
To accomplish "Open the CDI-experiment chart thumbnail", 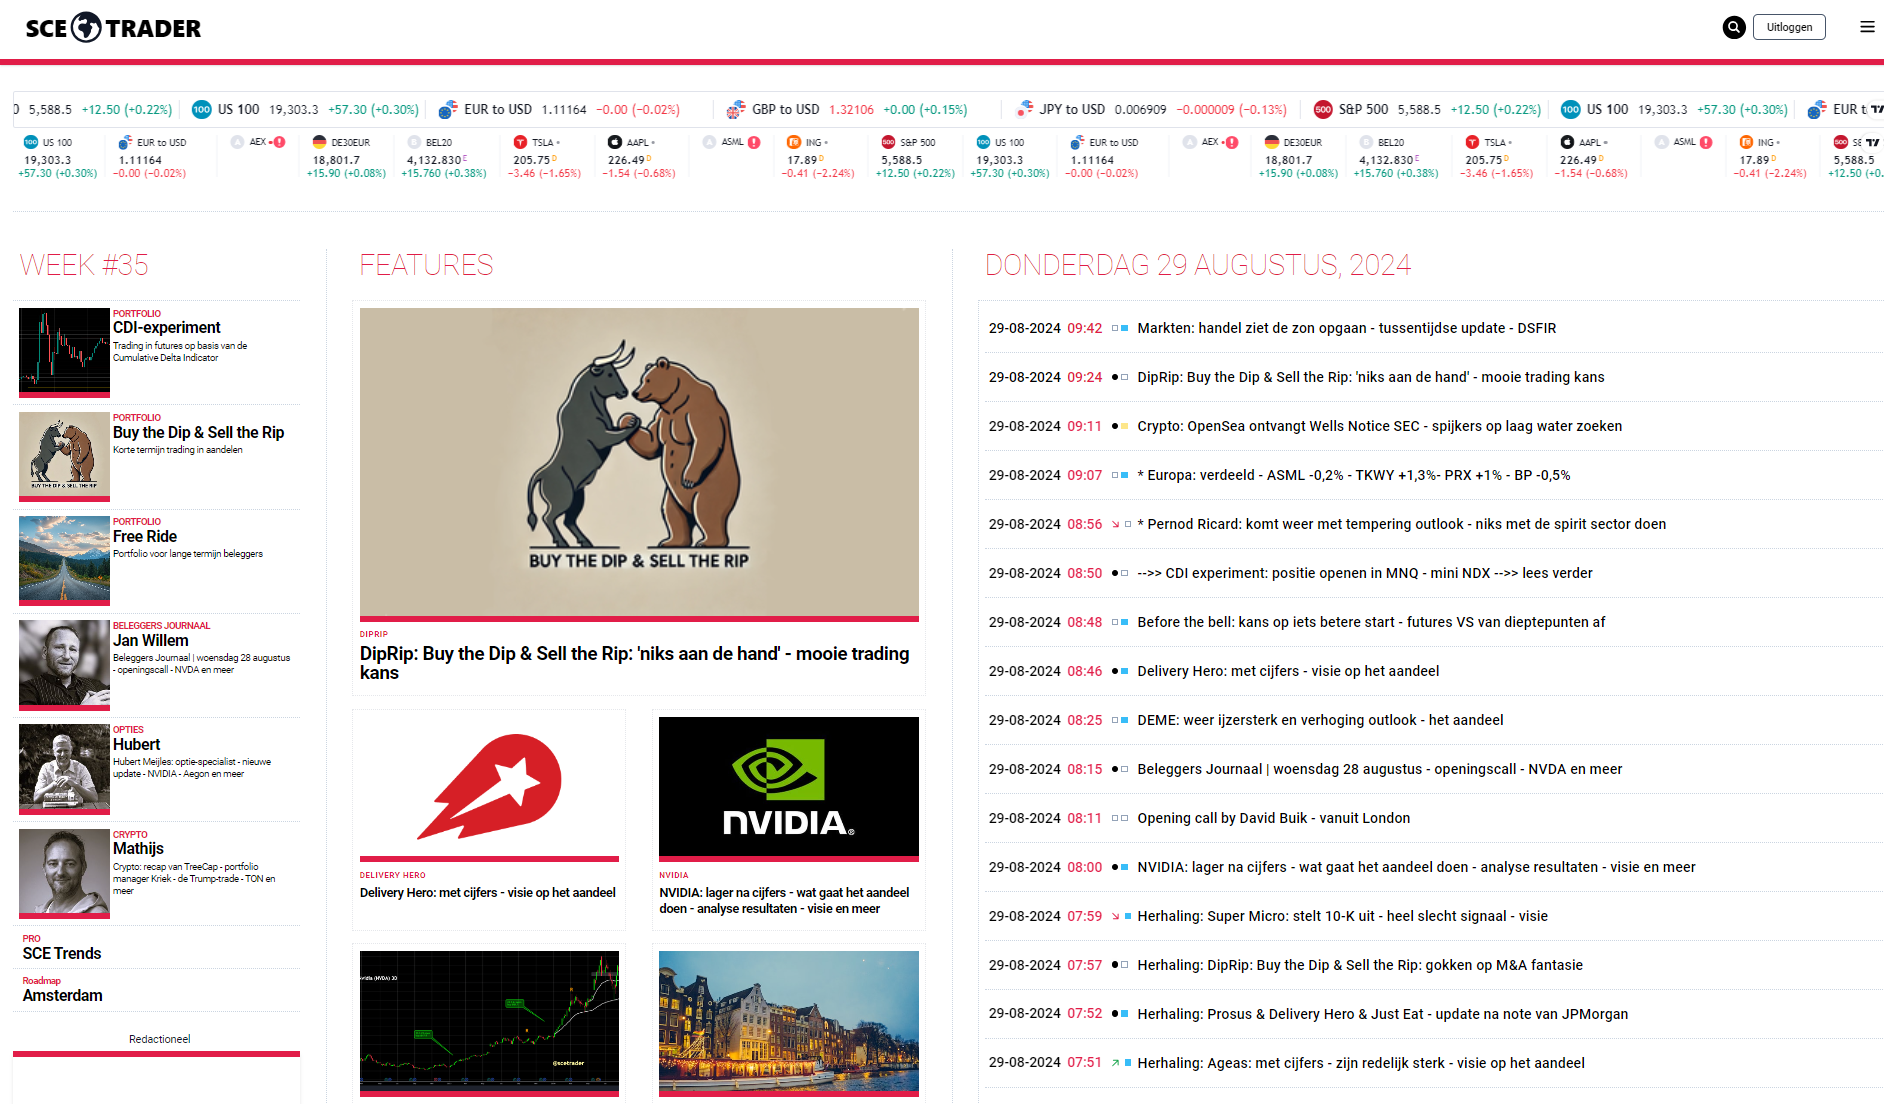I will point(64,351).
